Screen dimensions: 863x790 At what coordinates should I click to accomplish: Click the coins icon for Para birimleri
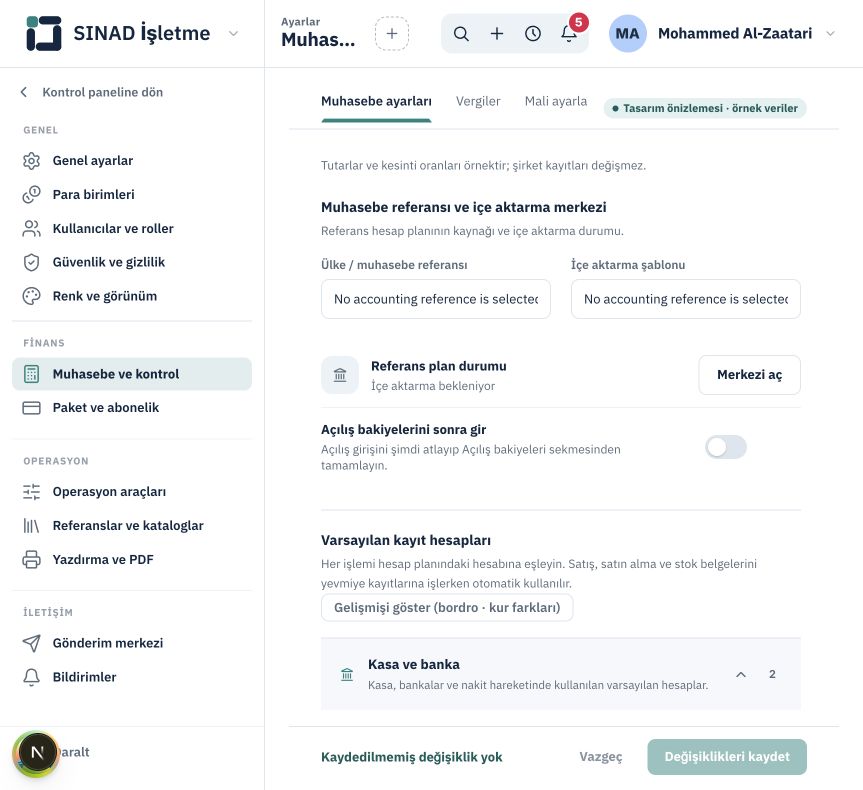tap(31, 194)
